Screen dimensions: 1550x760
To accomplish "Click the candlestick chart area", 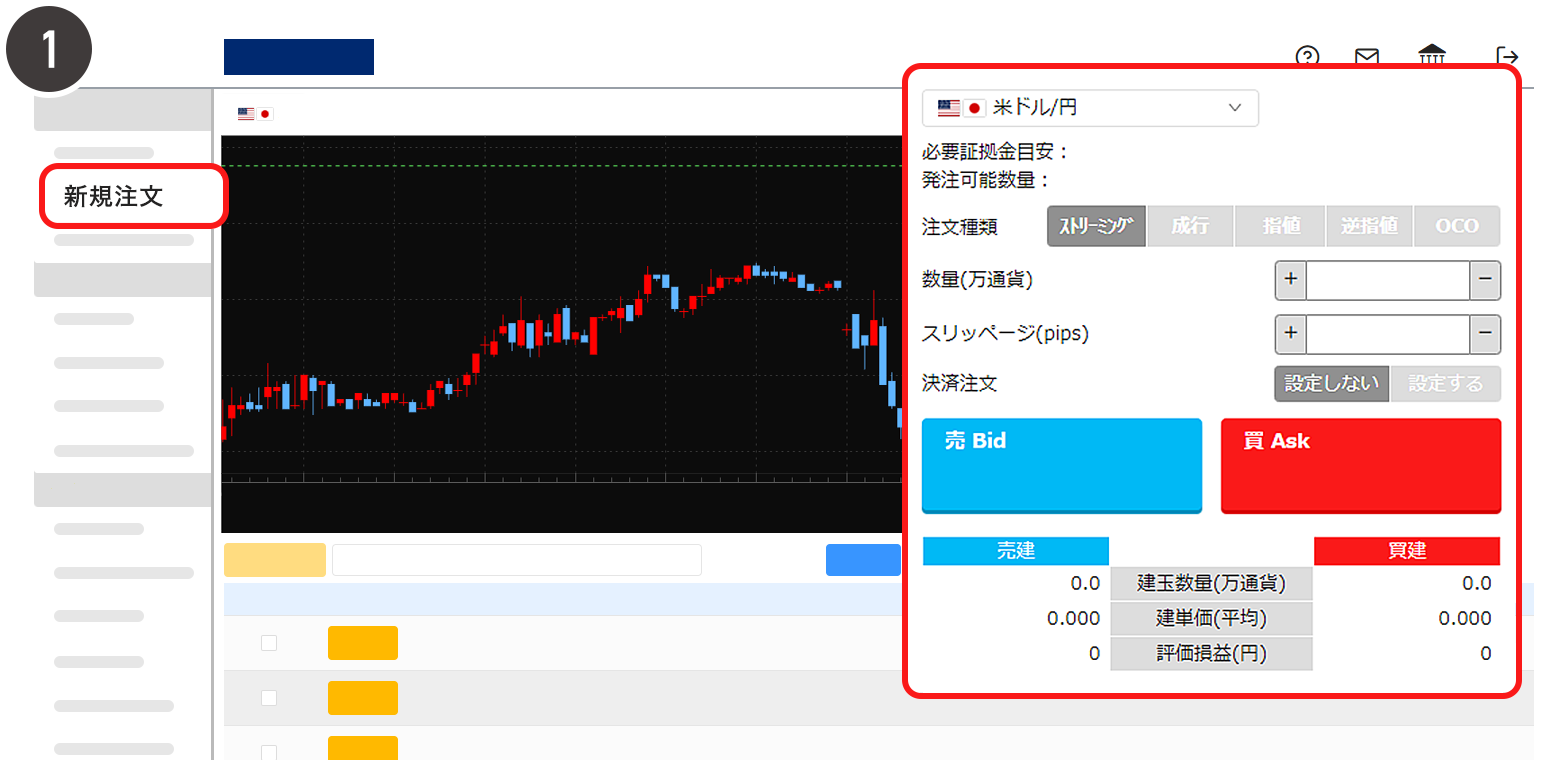I will pos(560,333).
